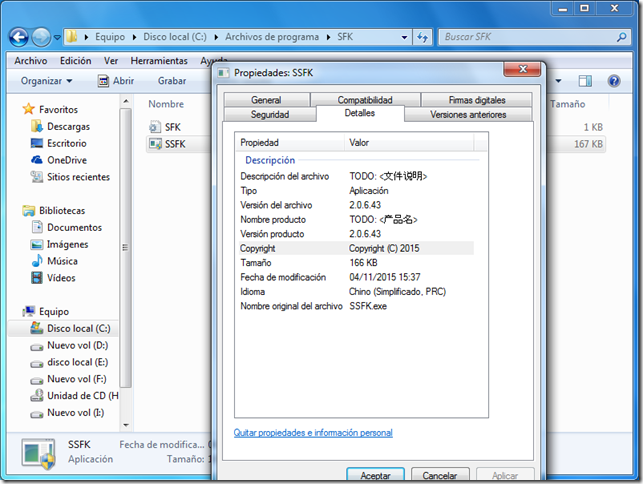
Task: Select Bibliotecas in navigation pane
Action: (x=54, y=211)
